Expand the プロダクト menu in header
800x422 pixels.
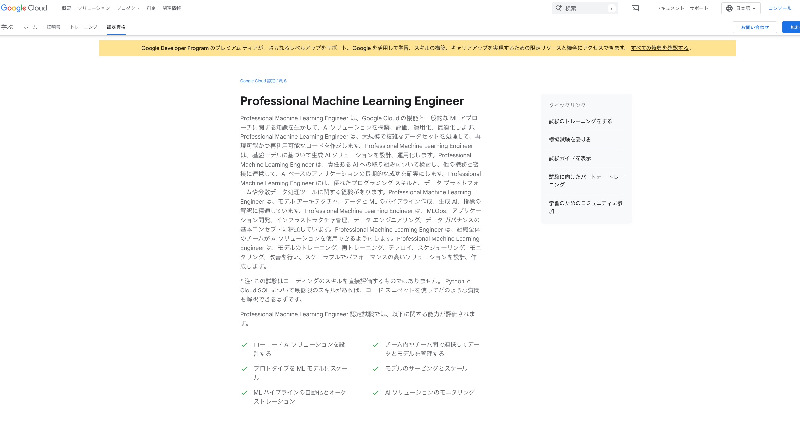[127, 8]
